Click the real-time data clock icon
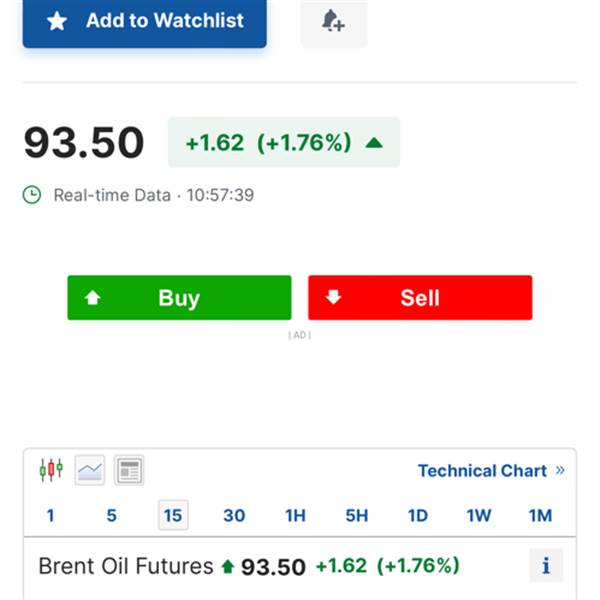This screenshot has width=600, height=600. click(32, 195)
